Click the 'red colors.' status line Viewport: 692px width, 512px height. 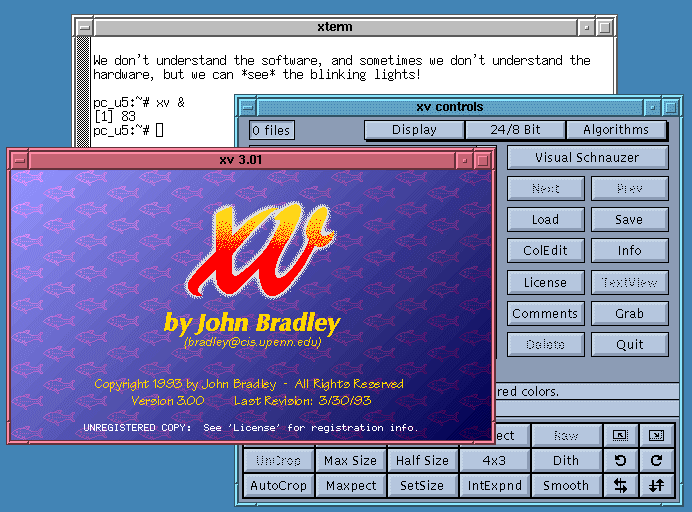528,392
